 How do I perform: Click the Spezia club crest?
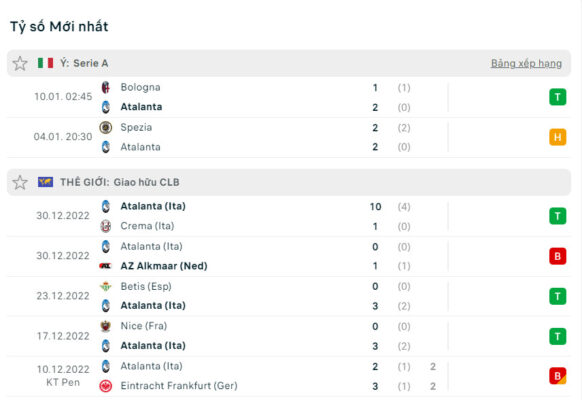tap(106, 127)
